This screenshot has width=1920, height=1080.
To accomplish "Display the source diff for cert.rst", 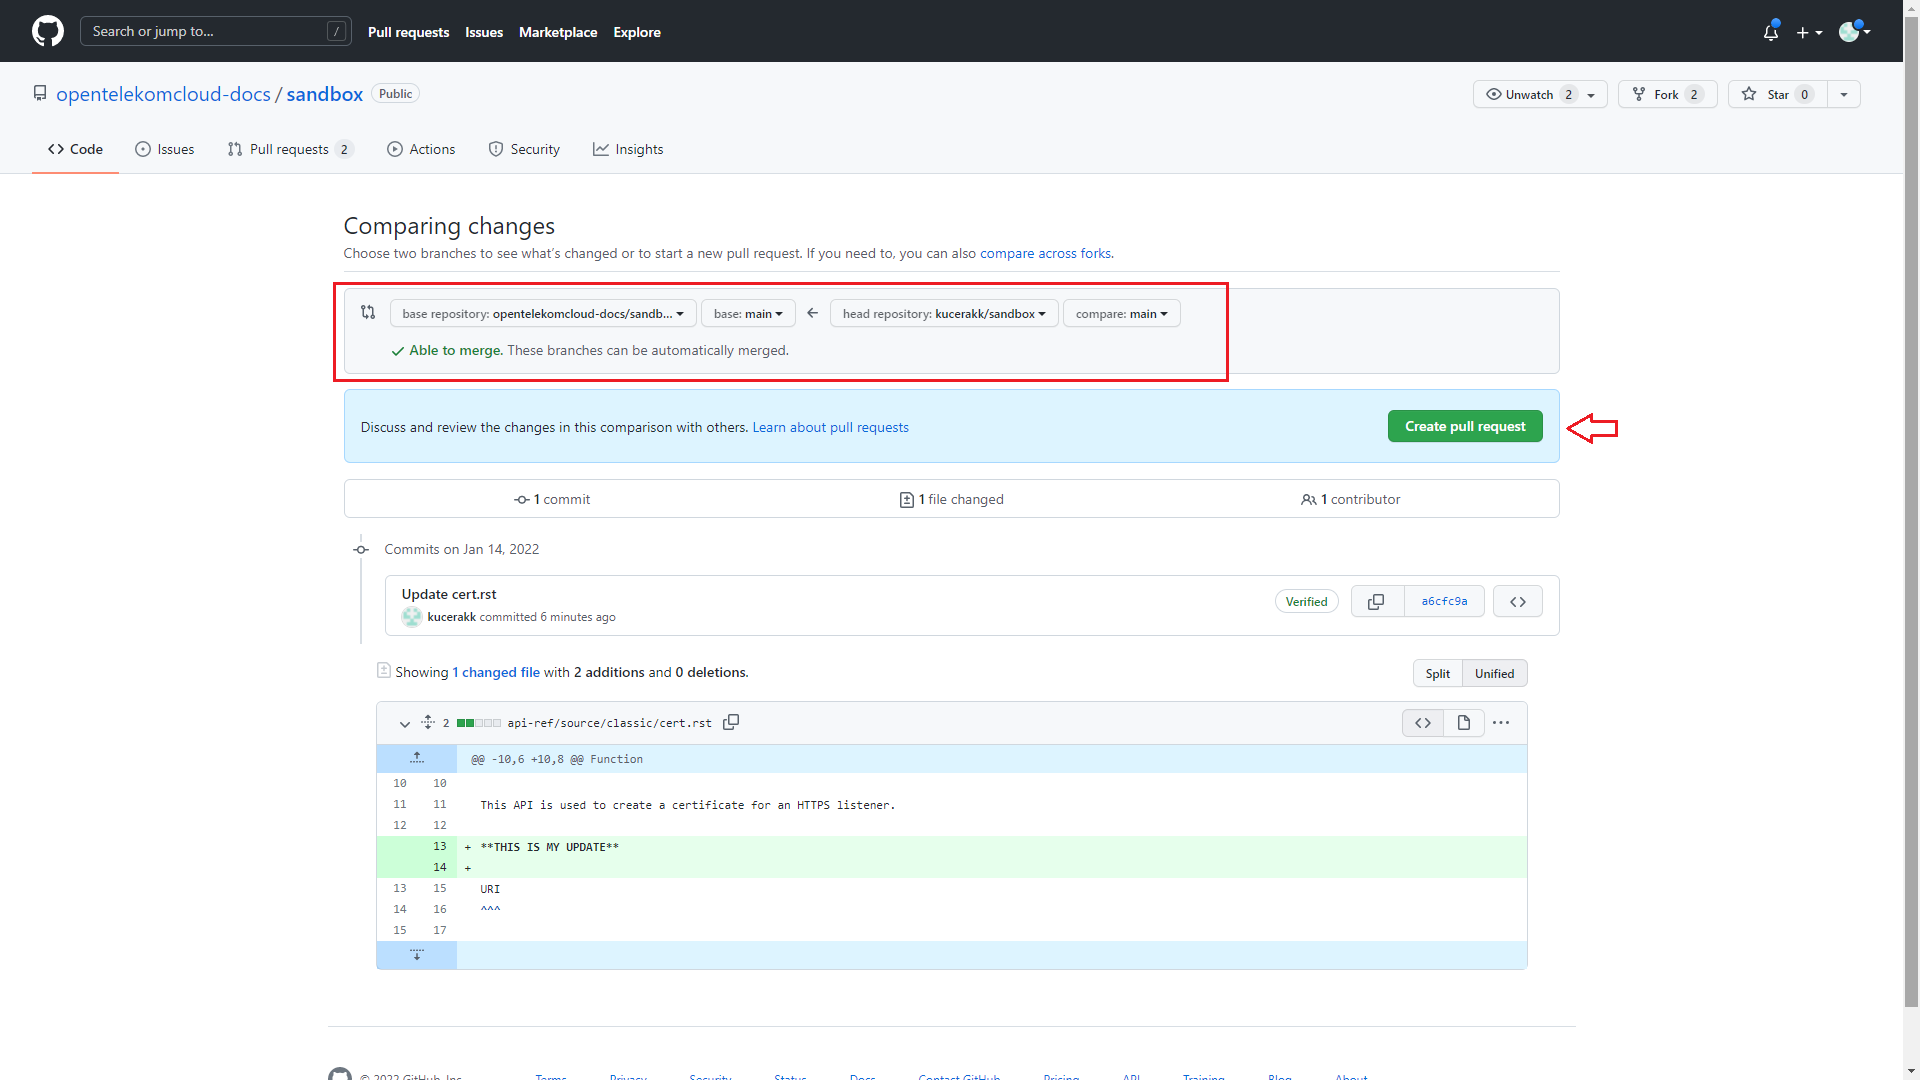I will coord(1423,723).
